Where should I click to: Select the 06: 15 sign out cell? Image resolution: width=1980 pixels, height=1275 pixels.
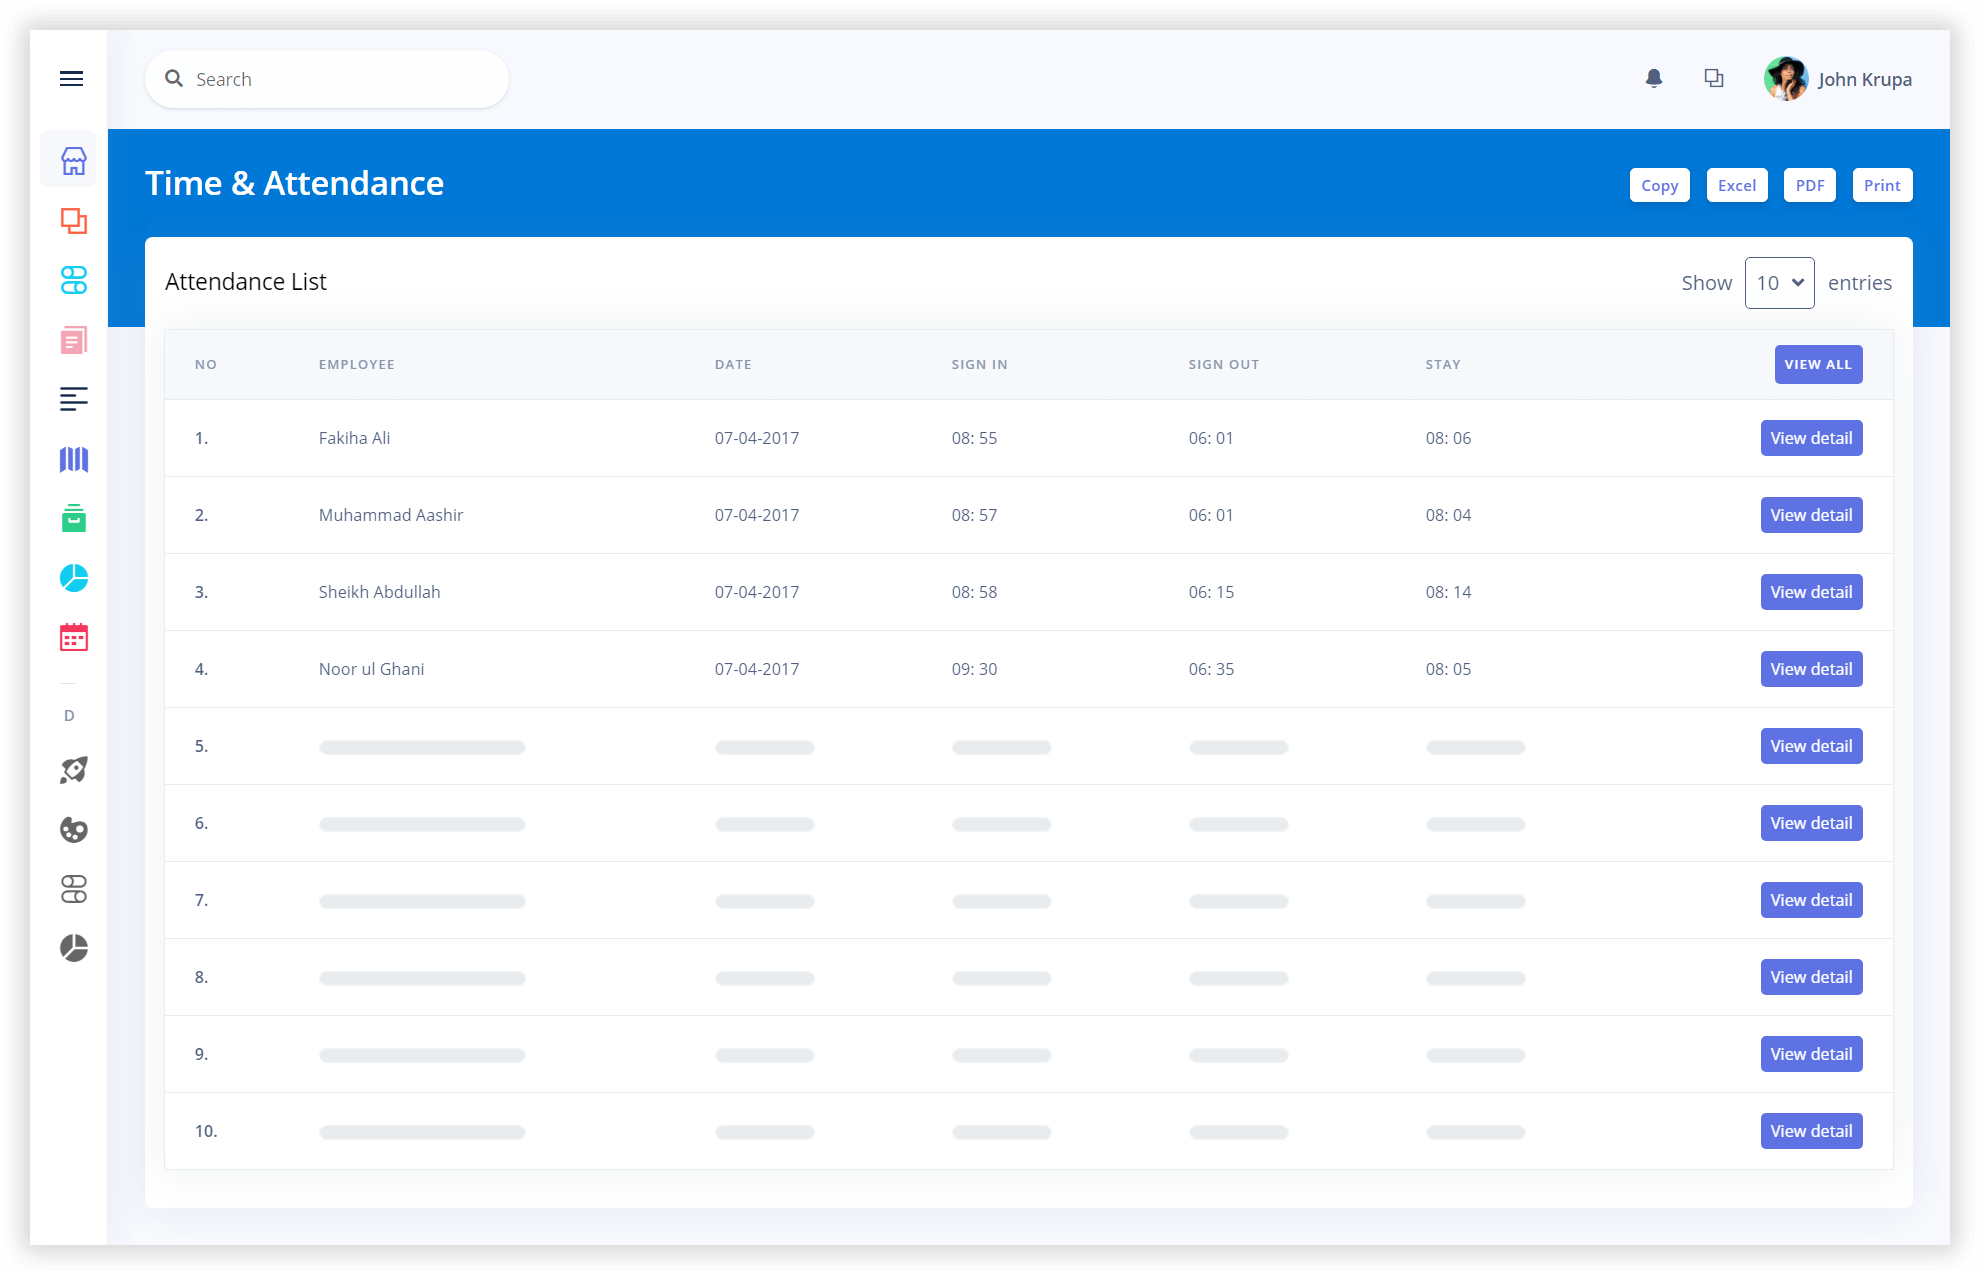(1211, 592)
